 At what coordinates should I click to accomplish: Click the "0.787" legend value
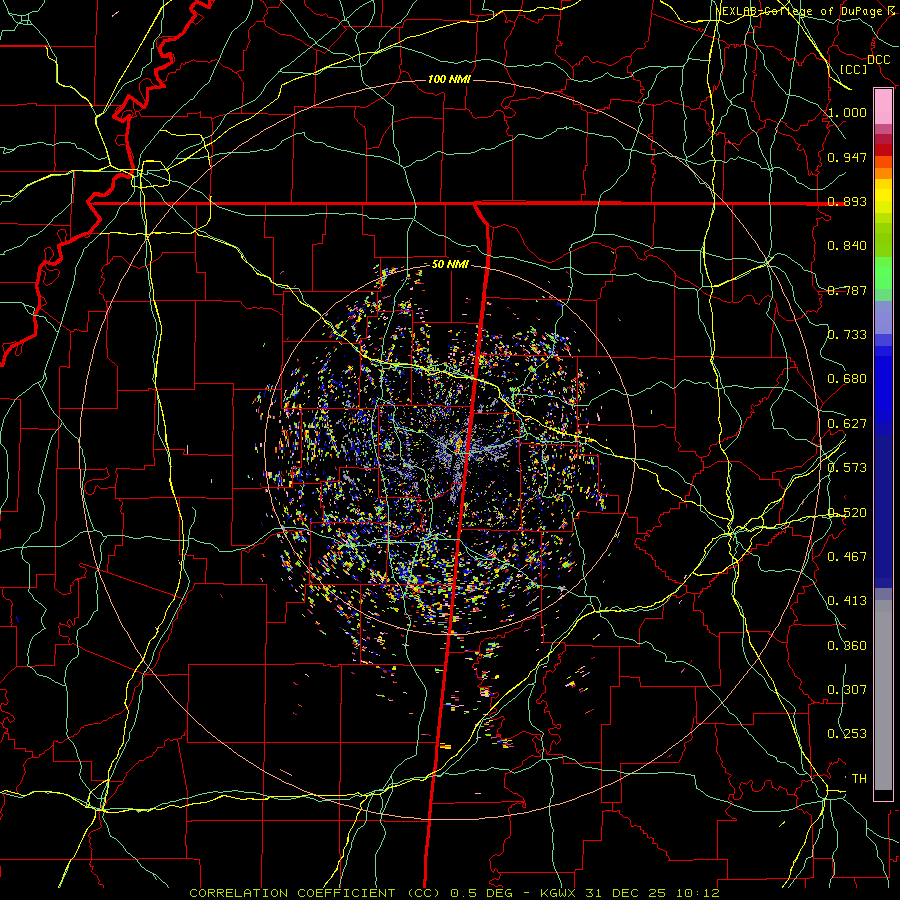pyautogui.click(x=847, y=290)
